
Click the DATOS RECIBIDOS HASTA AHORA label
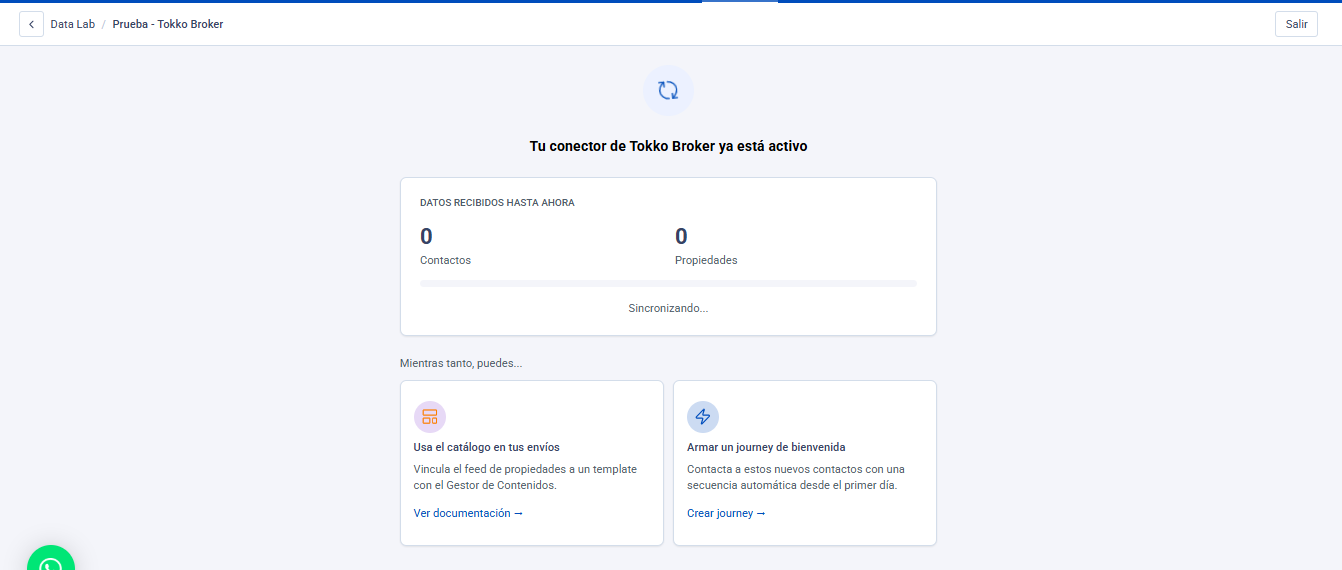point(497,203)
